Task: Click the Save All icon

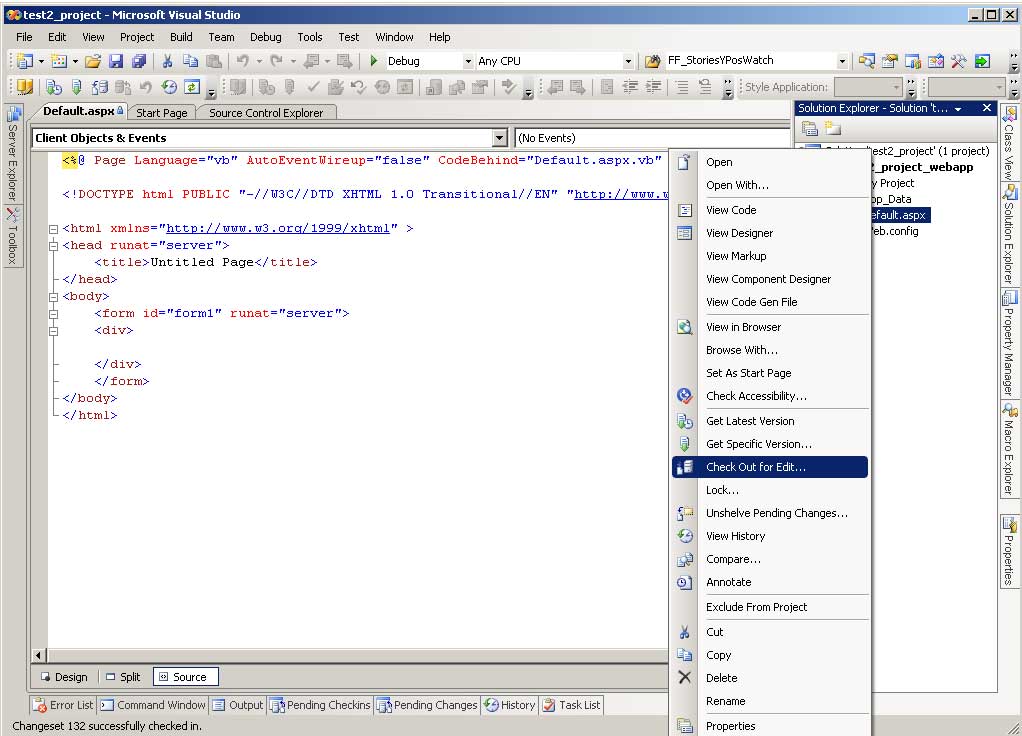Action: pos(139,61)
